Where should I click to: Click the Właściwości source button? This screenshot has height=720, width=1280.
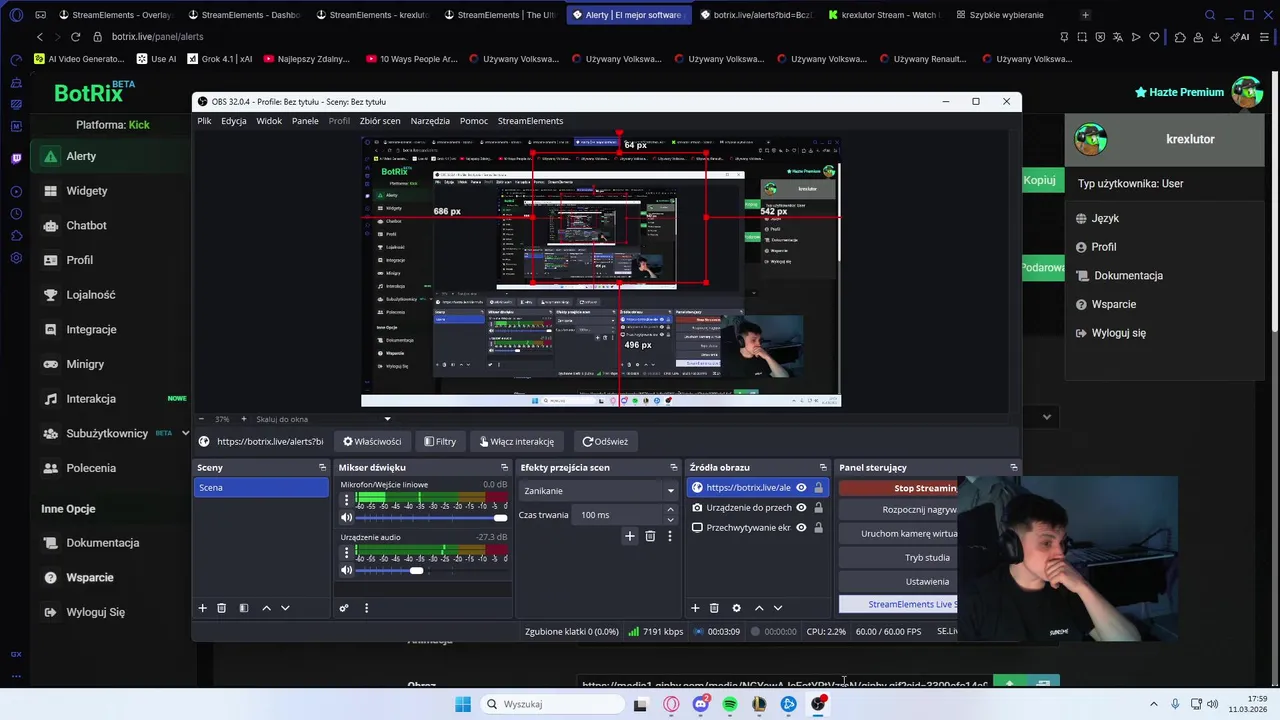pyautogui.click(x=372, y=441)
